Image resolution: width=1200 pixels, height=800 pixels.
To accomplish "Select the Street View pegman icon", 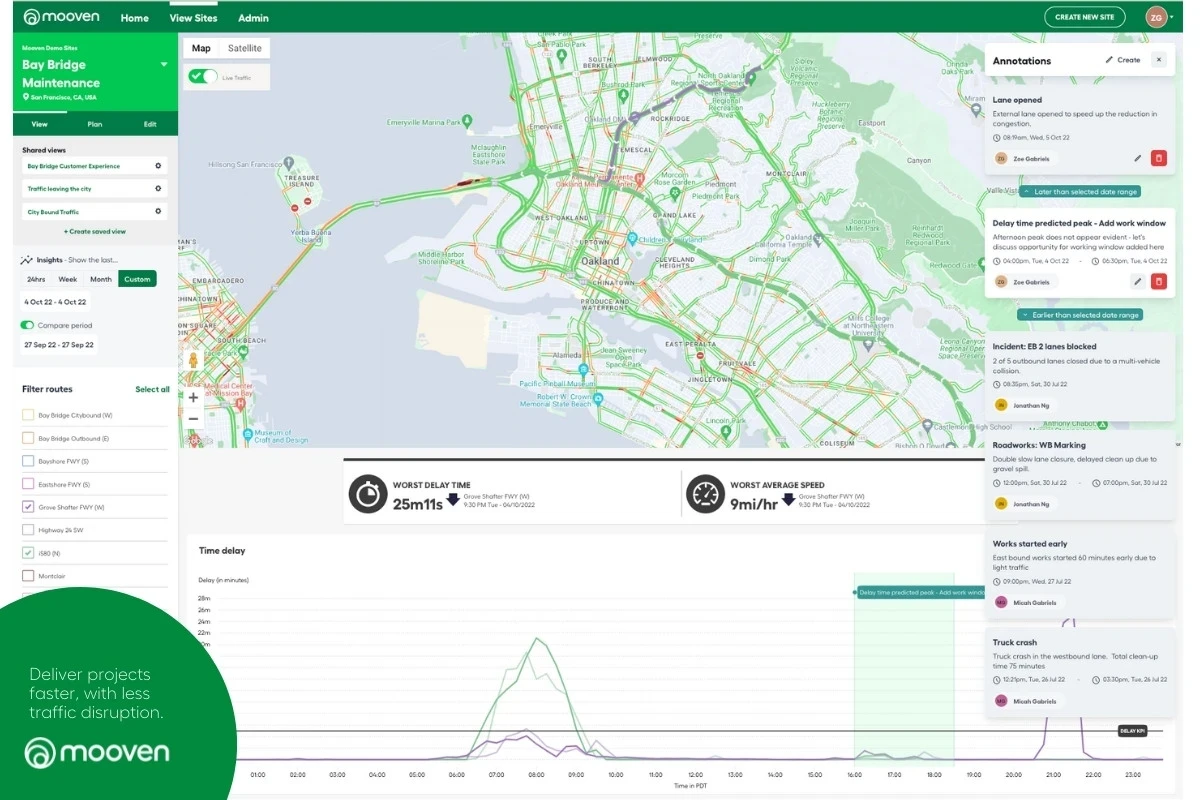I will click(192, 360).
